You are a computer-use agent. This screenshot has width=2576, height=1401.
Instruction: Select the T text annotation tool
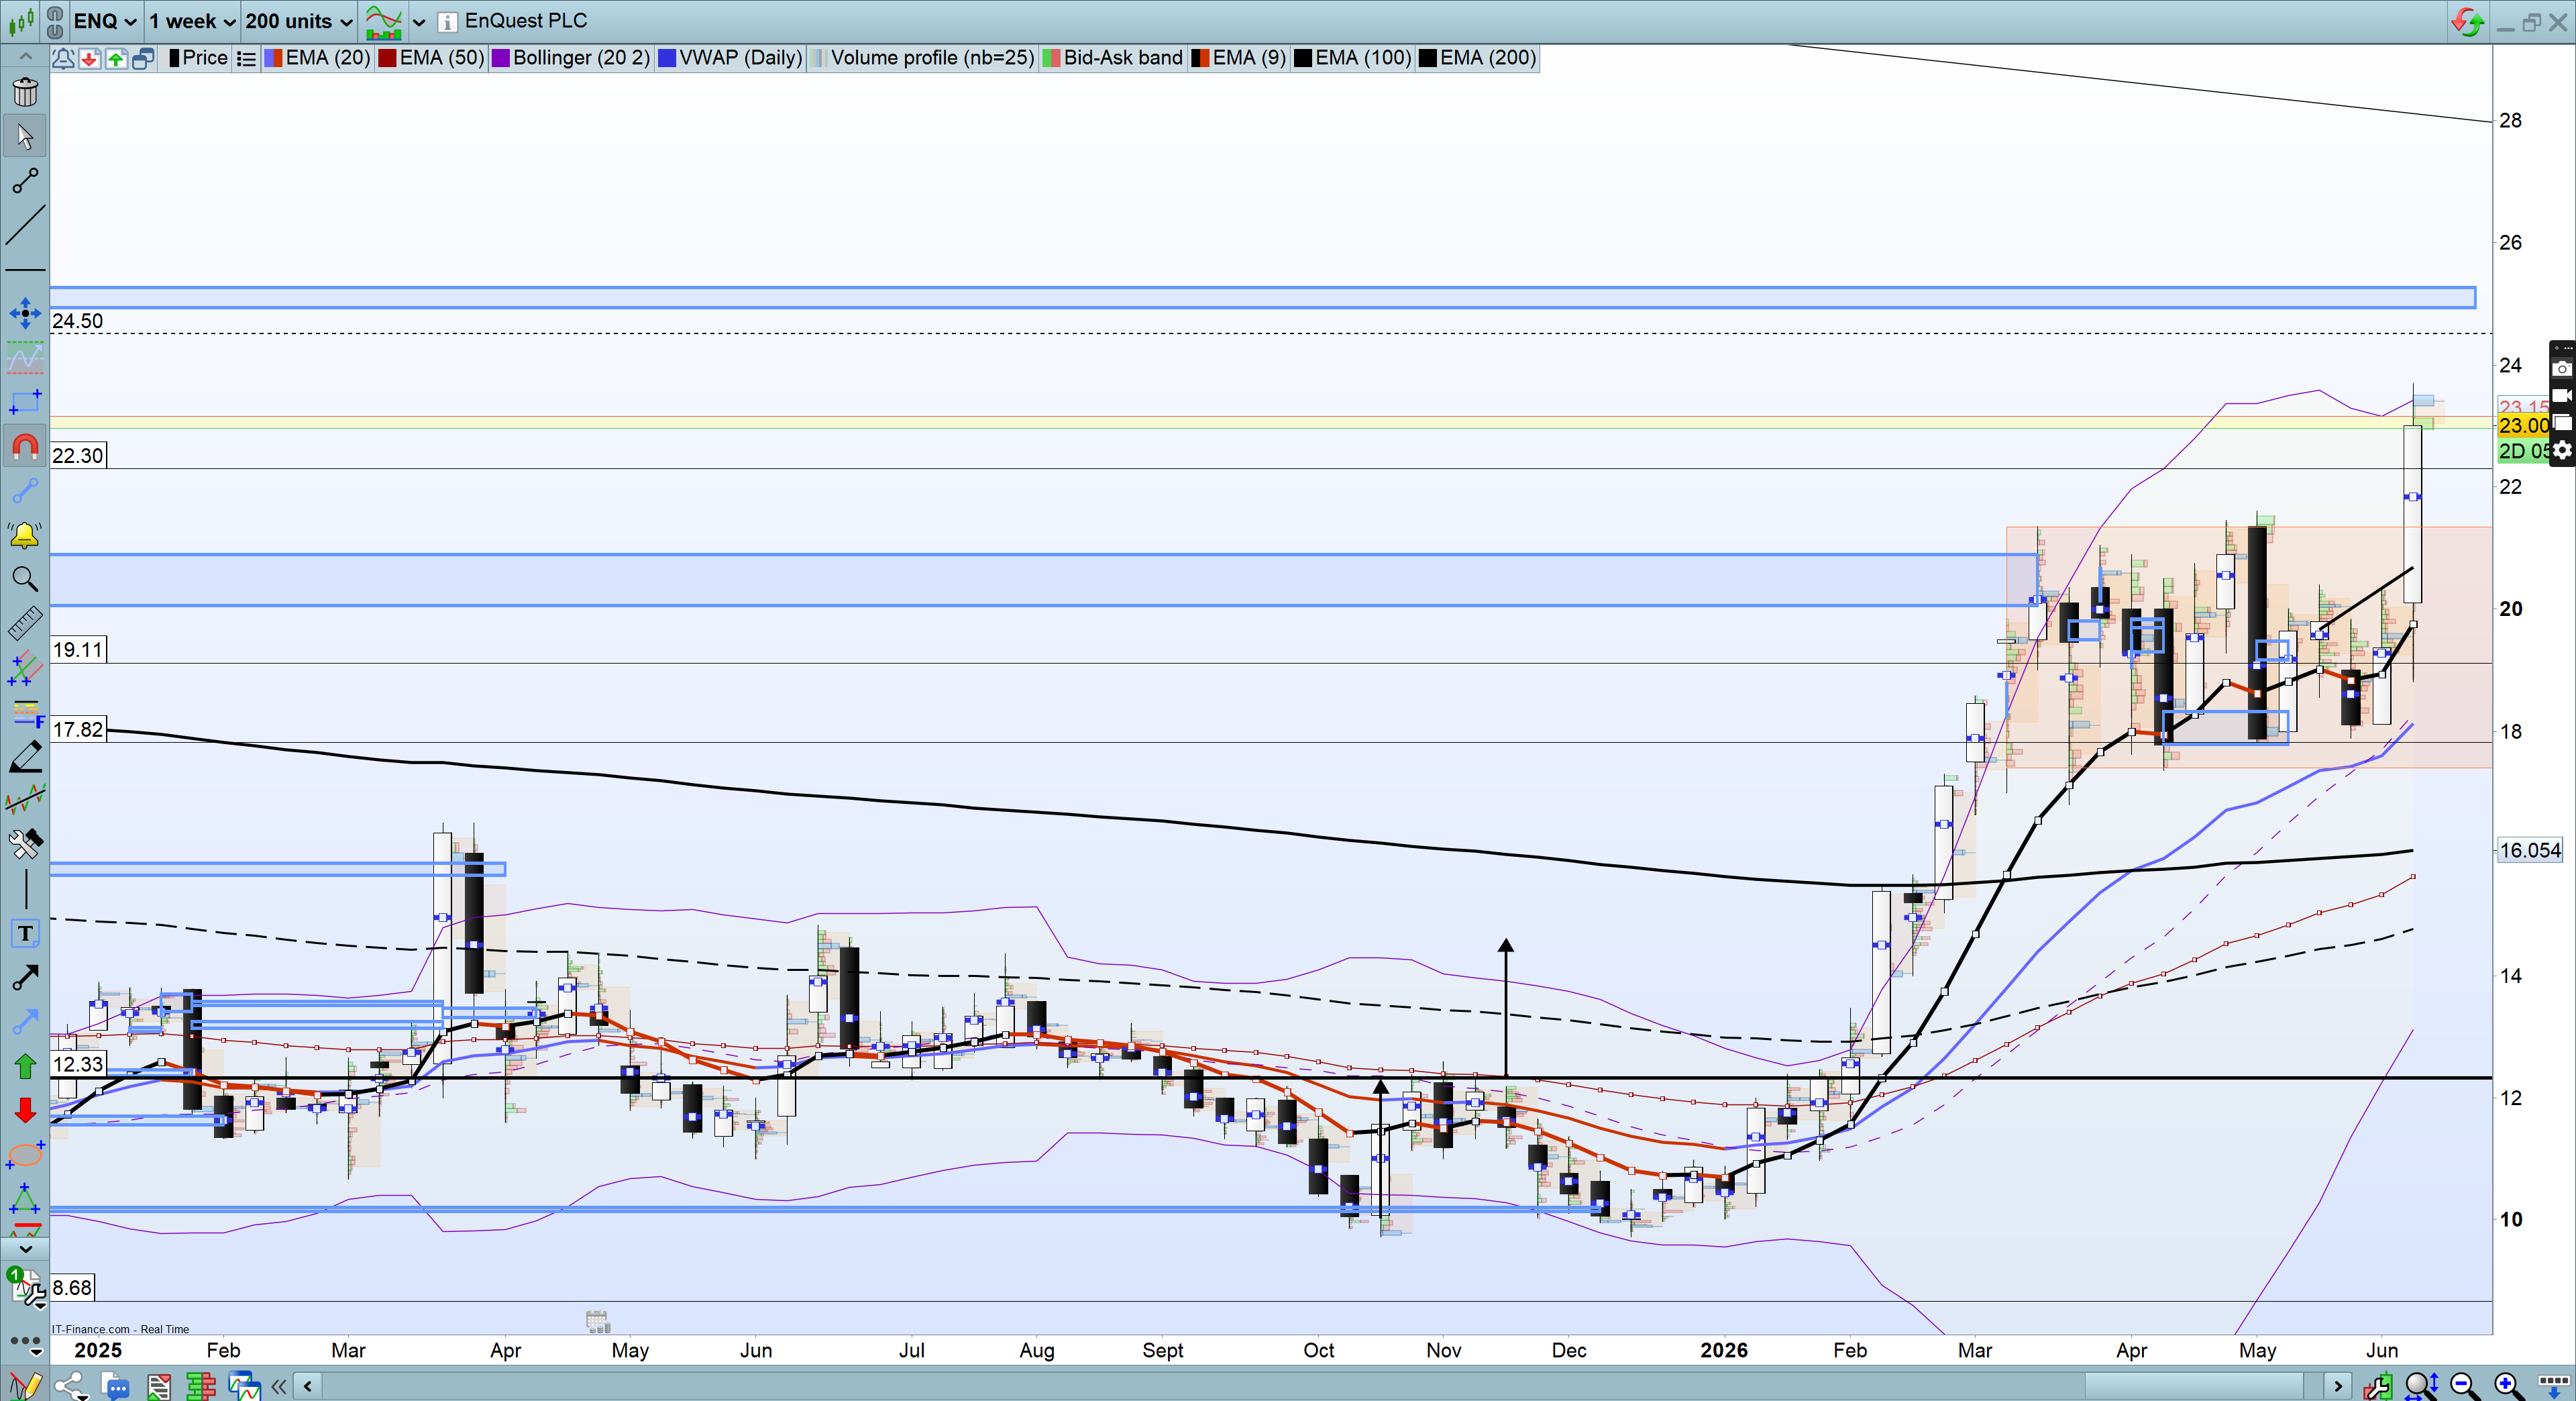pyautogui.click(x=25, y=933)
